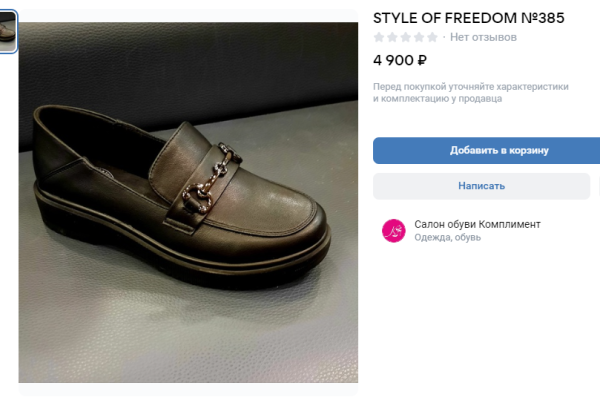Open the Салон обуви Комплимент shop link
The image size is (600, 400).
[x=477, y=224]
